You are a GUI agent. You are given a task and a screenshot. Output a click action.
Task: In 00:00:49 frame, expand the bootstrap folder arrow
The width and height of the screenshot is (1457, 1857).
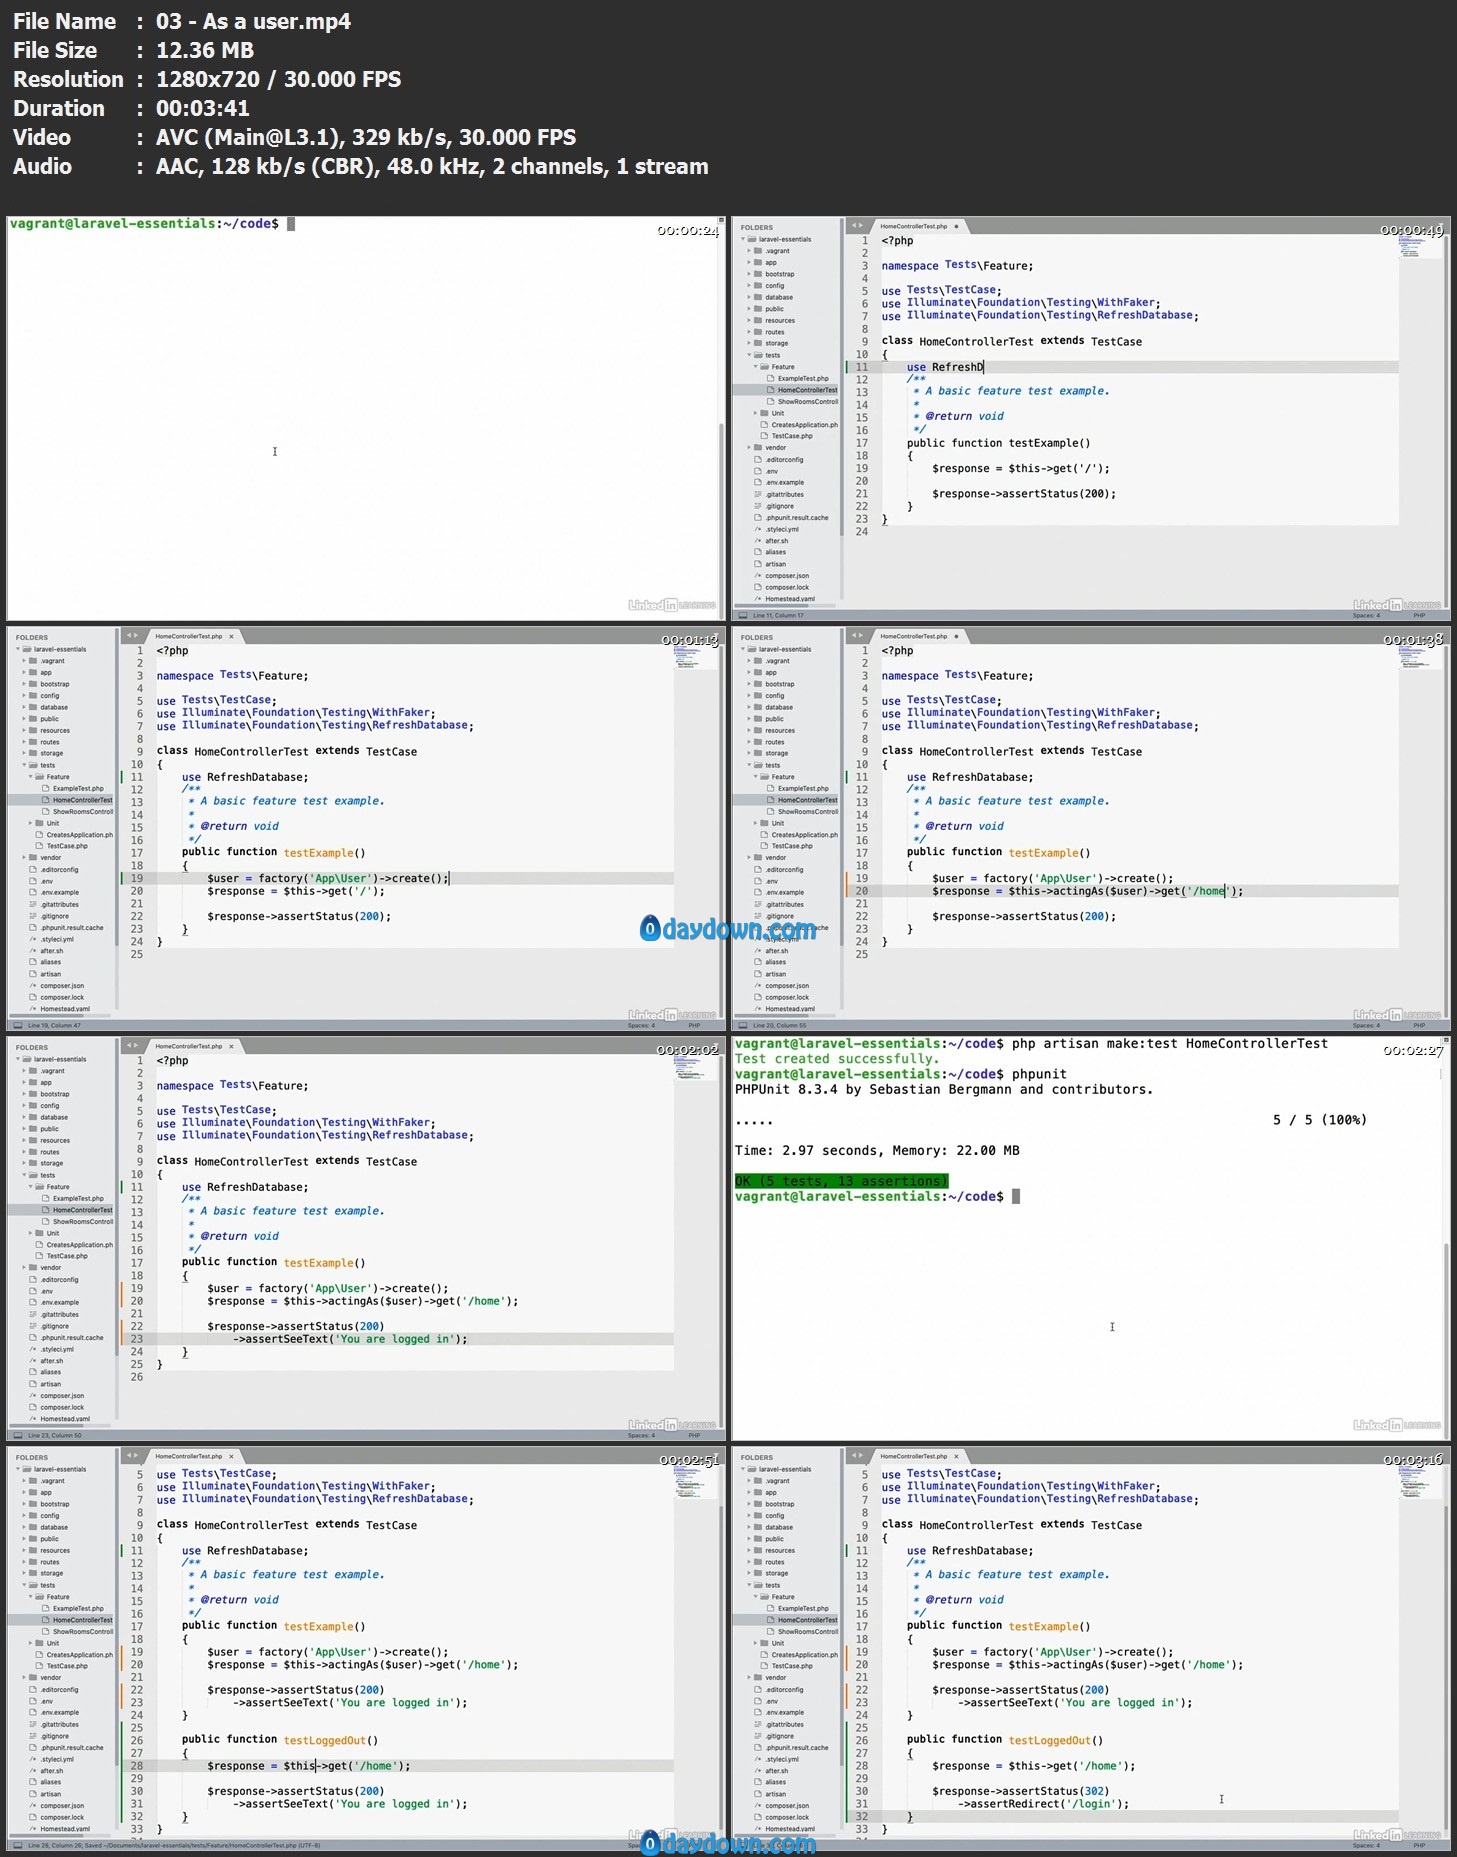click(x=748, y=274)
